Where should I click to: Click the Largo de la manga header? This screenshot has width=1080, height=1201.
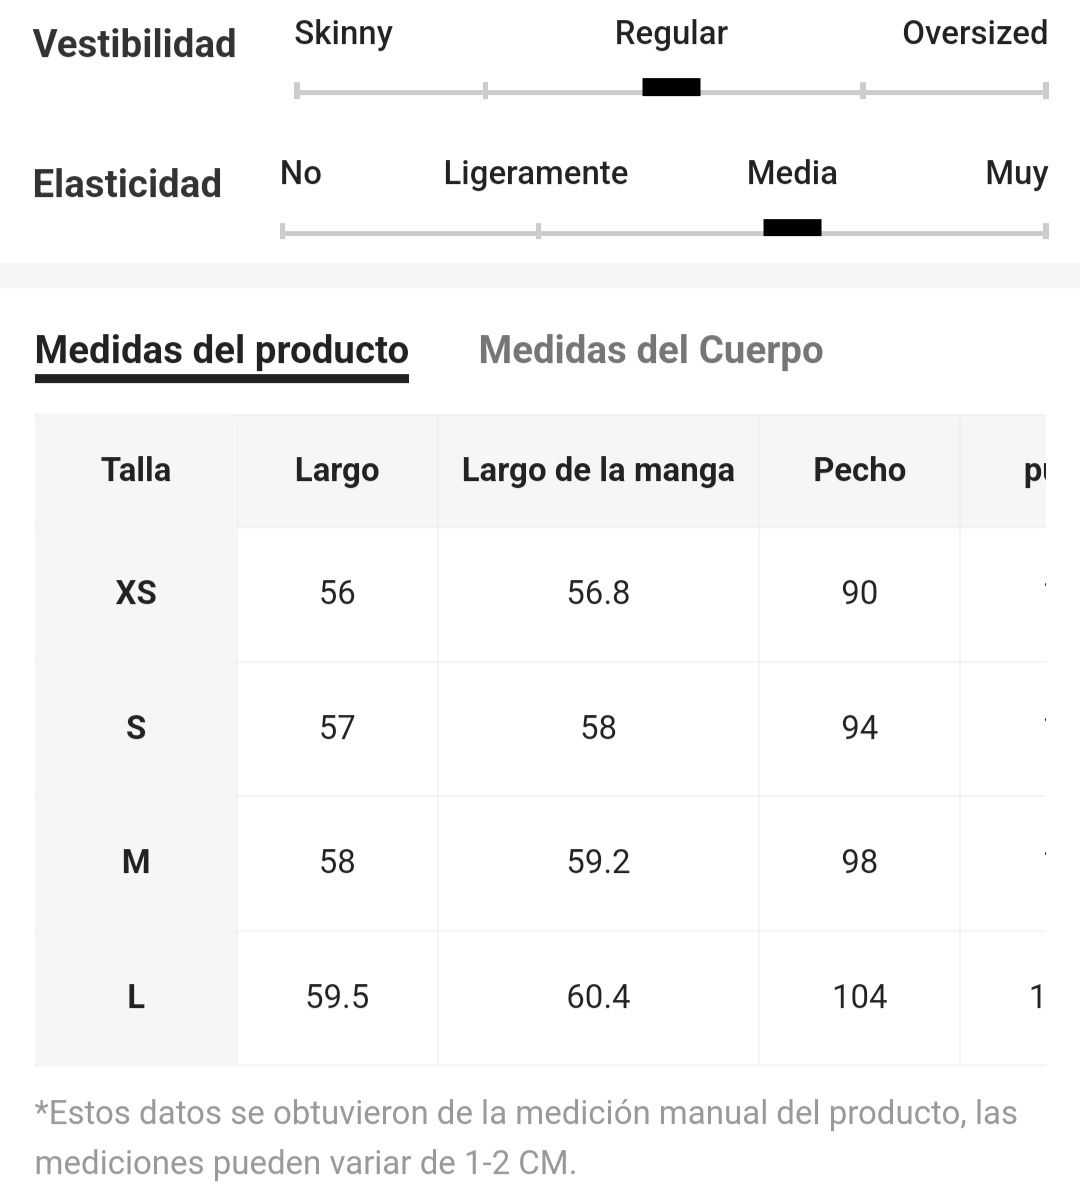pos(598,470)
